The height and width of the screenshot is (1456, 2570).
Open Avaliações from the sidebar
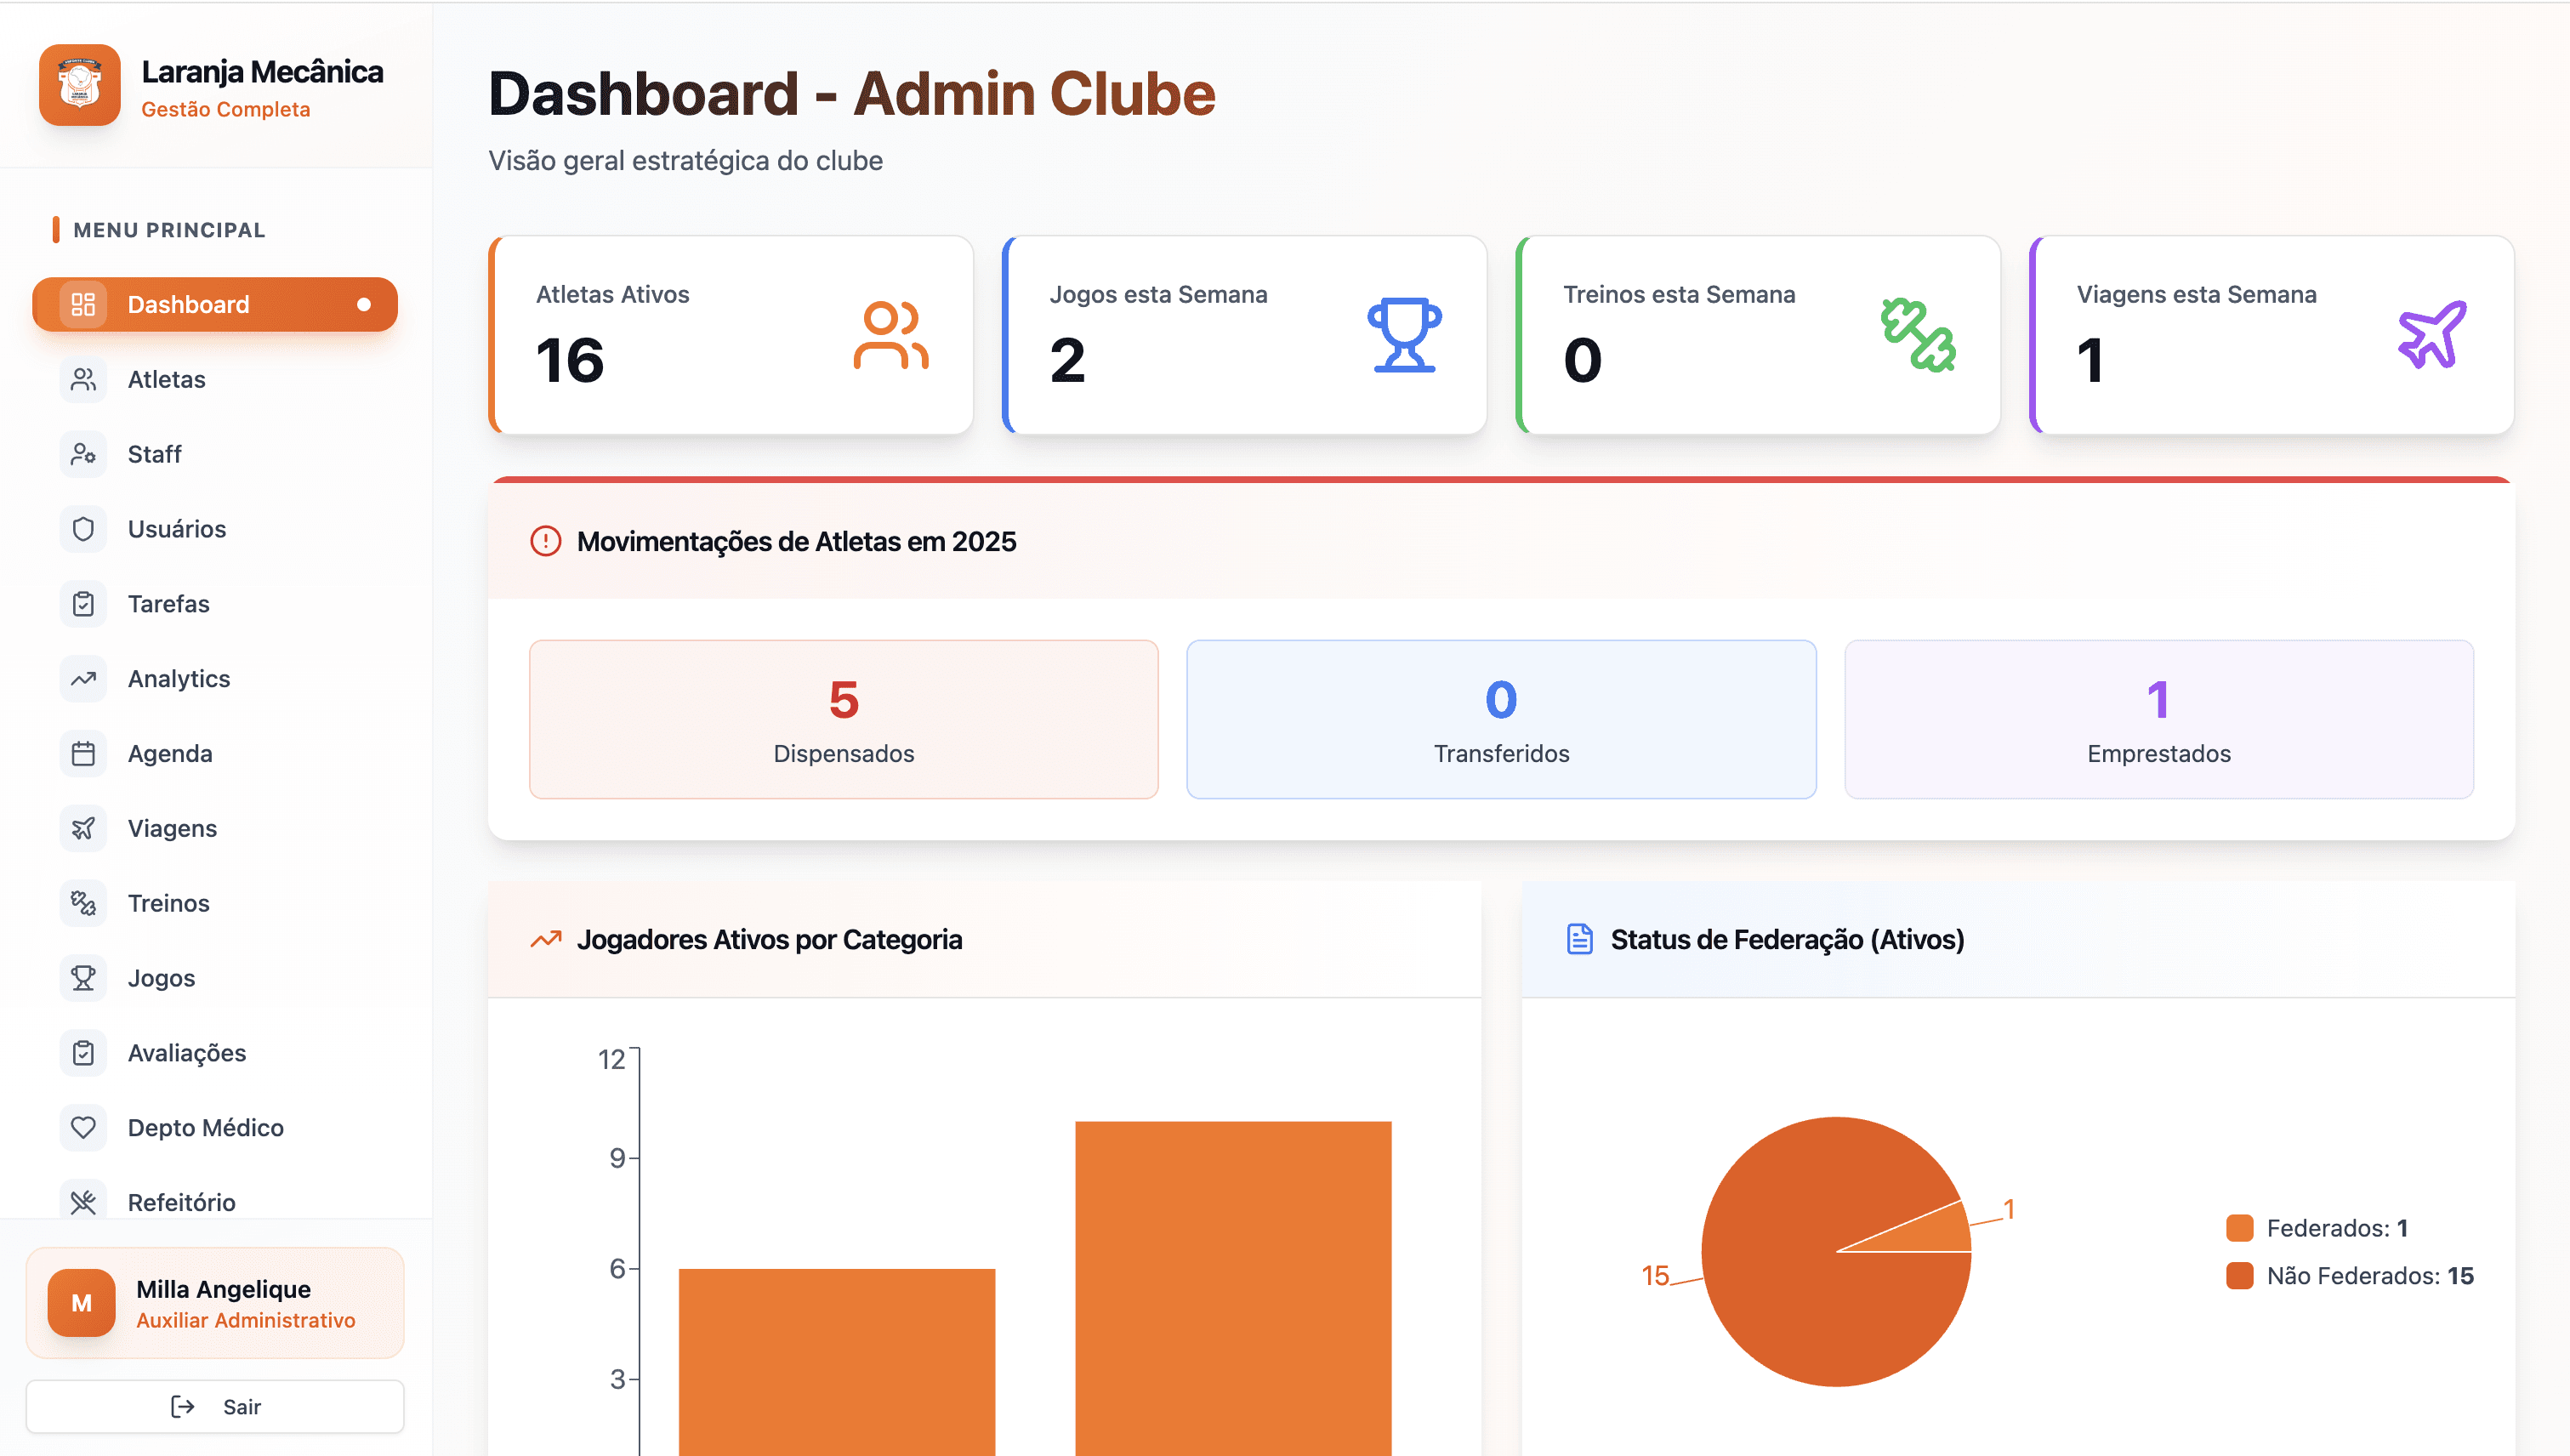click(x=186, y=1053)
